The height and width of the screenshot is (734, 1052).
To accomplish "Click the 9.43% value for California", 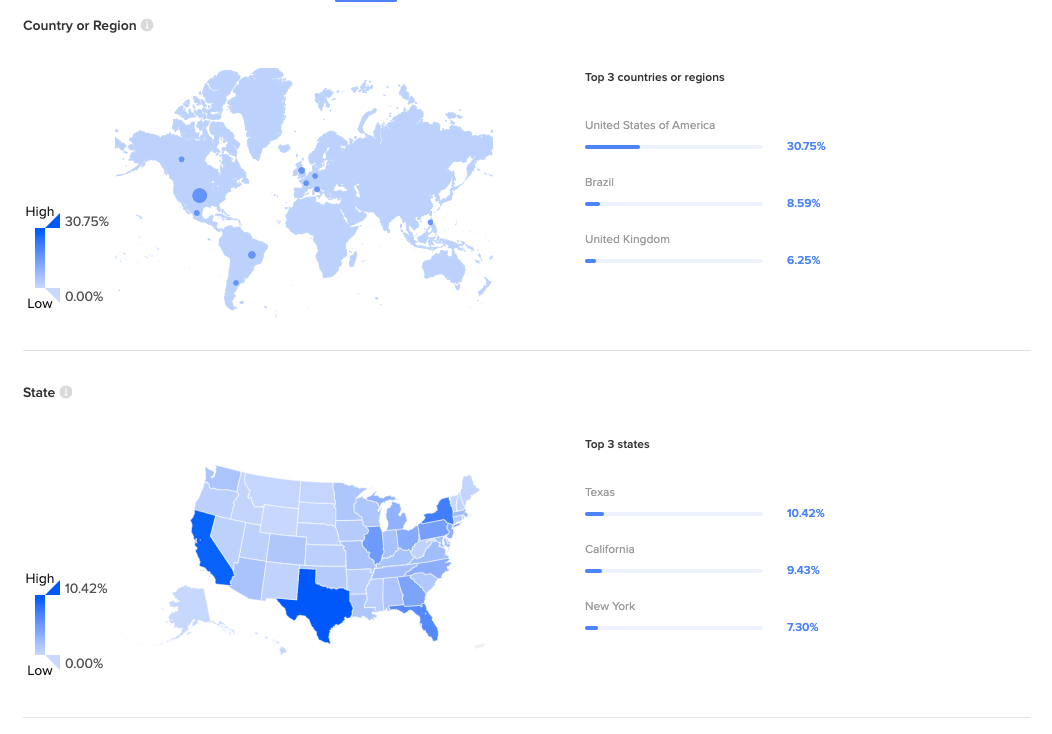I will pos(803,570).
